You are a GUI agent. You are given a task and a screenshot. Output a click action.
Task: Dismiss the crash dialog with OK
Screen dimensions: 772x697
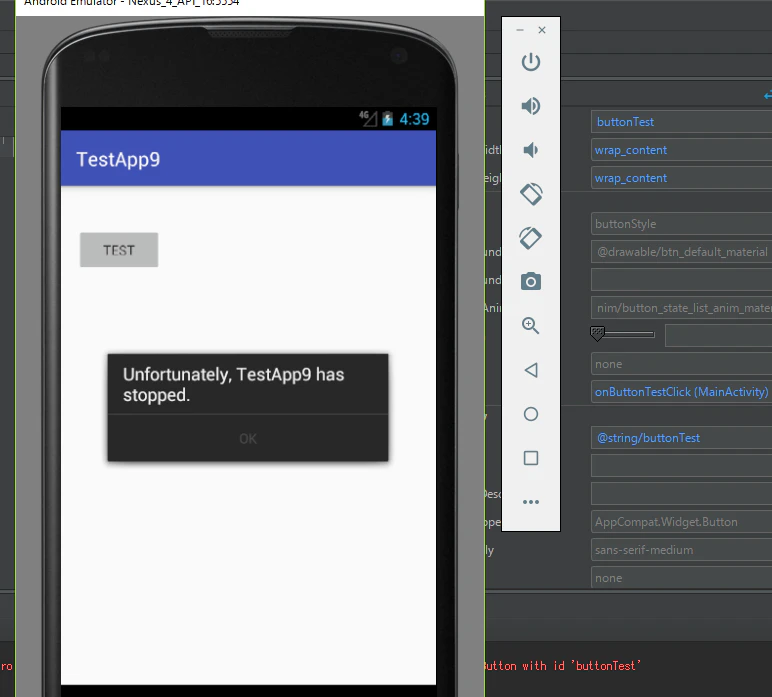pyautogui.click(x=248, y=438)
